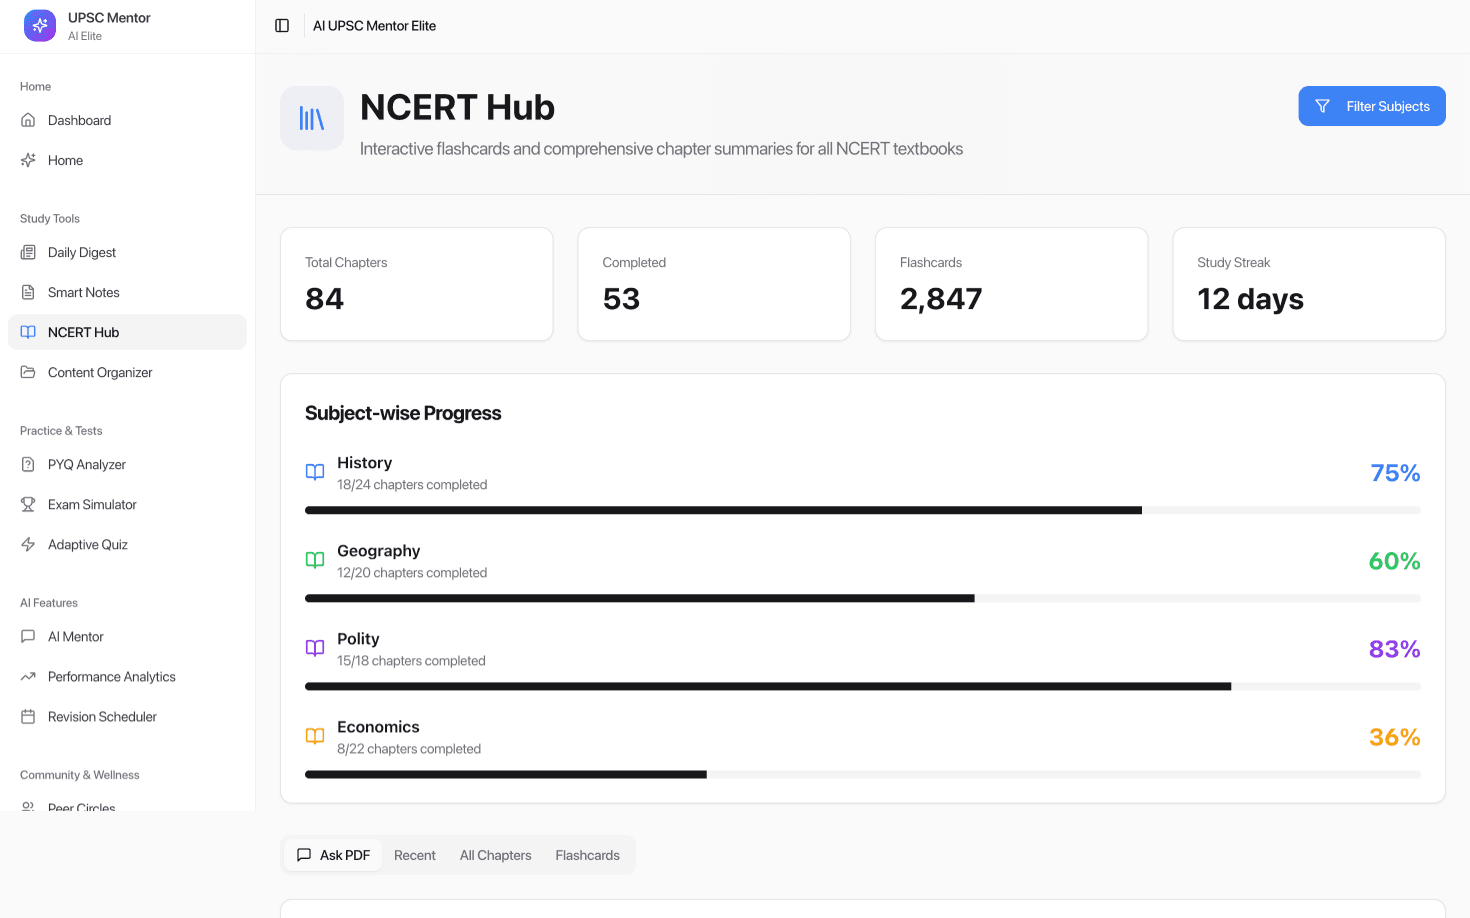The height and width of the screenshot is (918, 1470).
Task: Select the Adaptive Quiz lightning icon
Action: [x=28, y=544]
